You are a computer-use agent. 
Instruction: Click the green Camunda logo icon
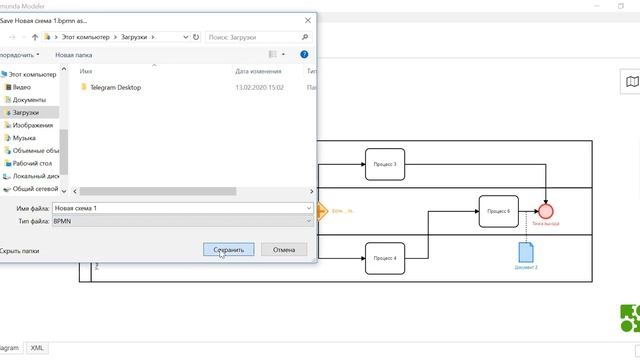pyautogui.click(x=630, y=318)
